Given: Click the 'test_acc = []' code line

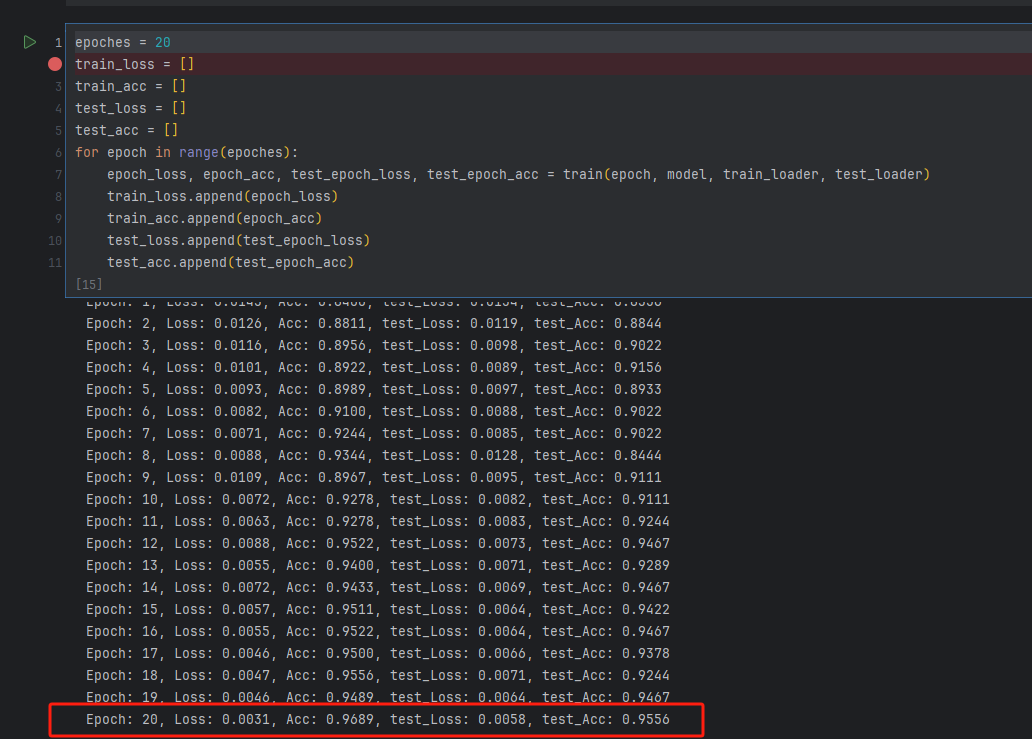Looking at the screenshot, I should pos(126,130).
